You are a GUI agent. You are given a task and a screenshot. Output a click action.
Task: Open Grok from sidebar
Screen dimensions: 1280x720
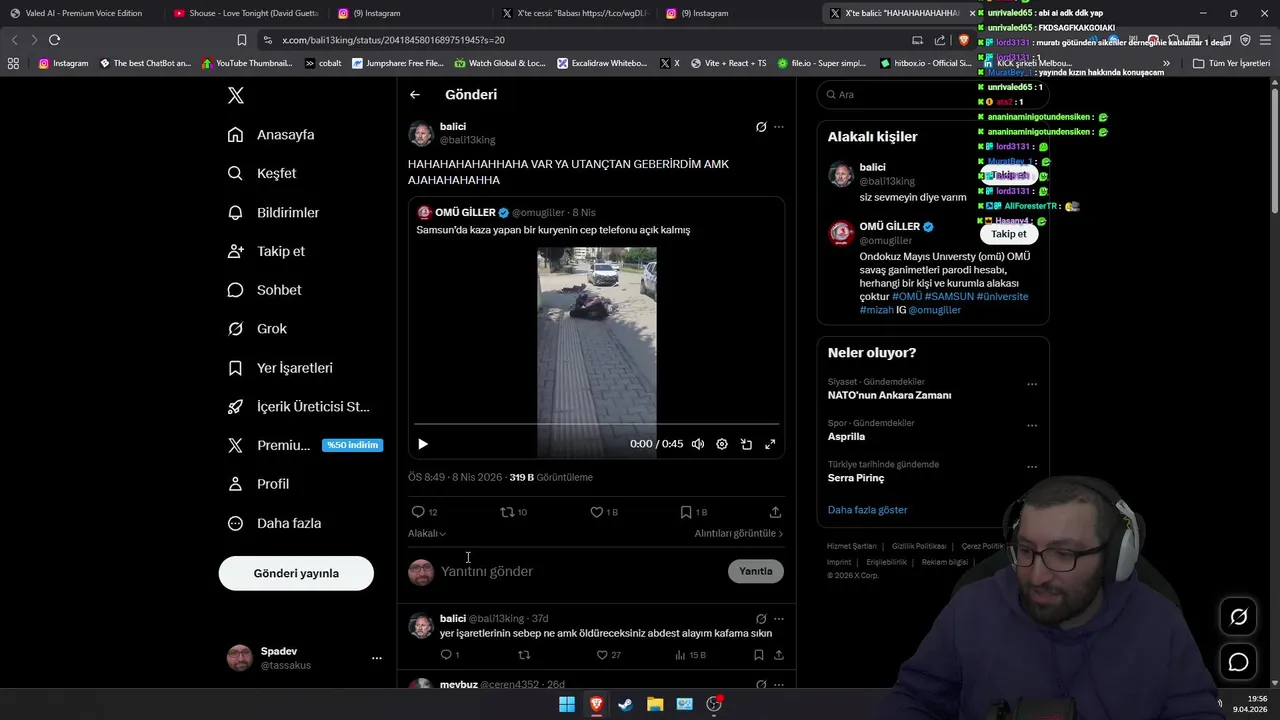(x=257, y=329)
